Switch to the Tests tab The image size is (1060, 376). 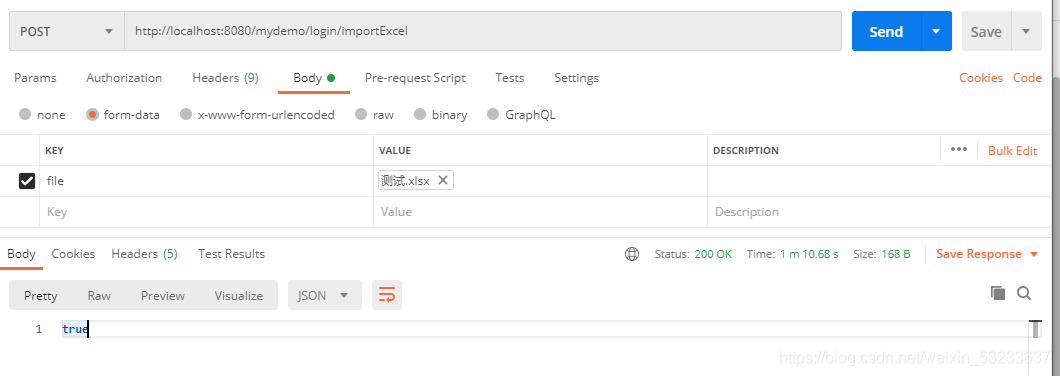tap(510, 78)
